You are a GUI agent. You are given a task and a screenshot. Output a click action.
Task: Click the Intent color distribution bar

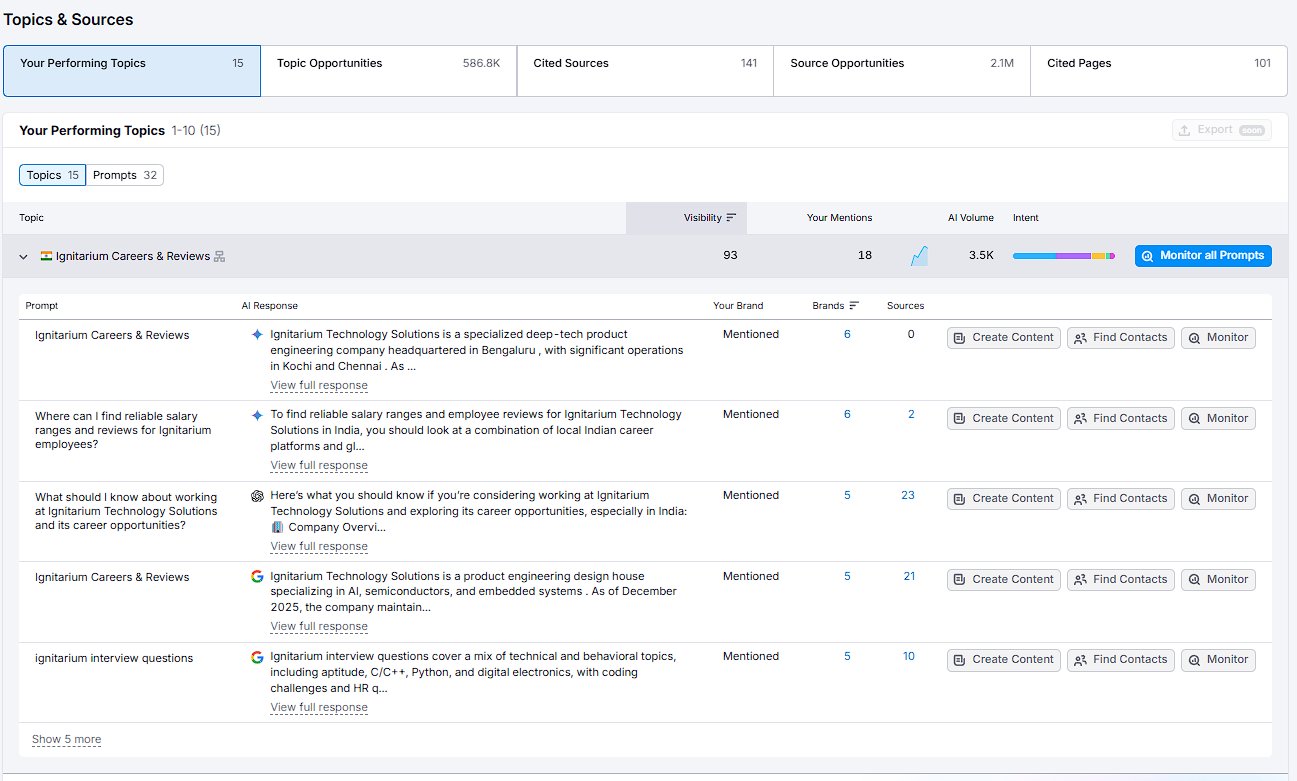(x=1064, y=255)
